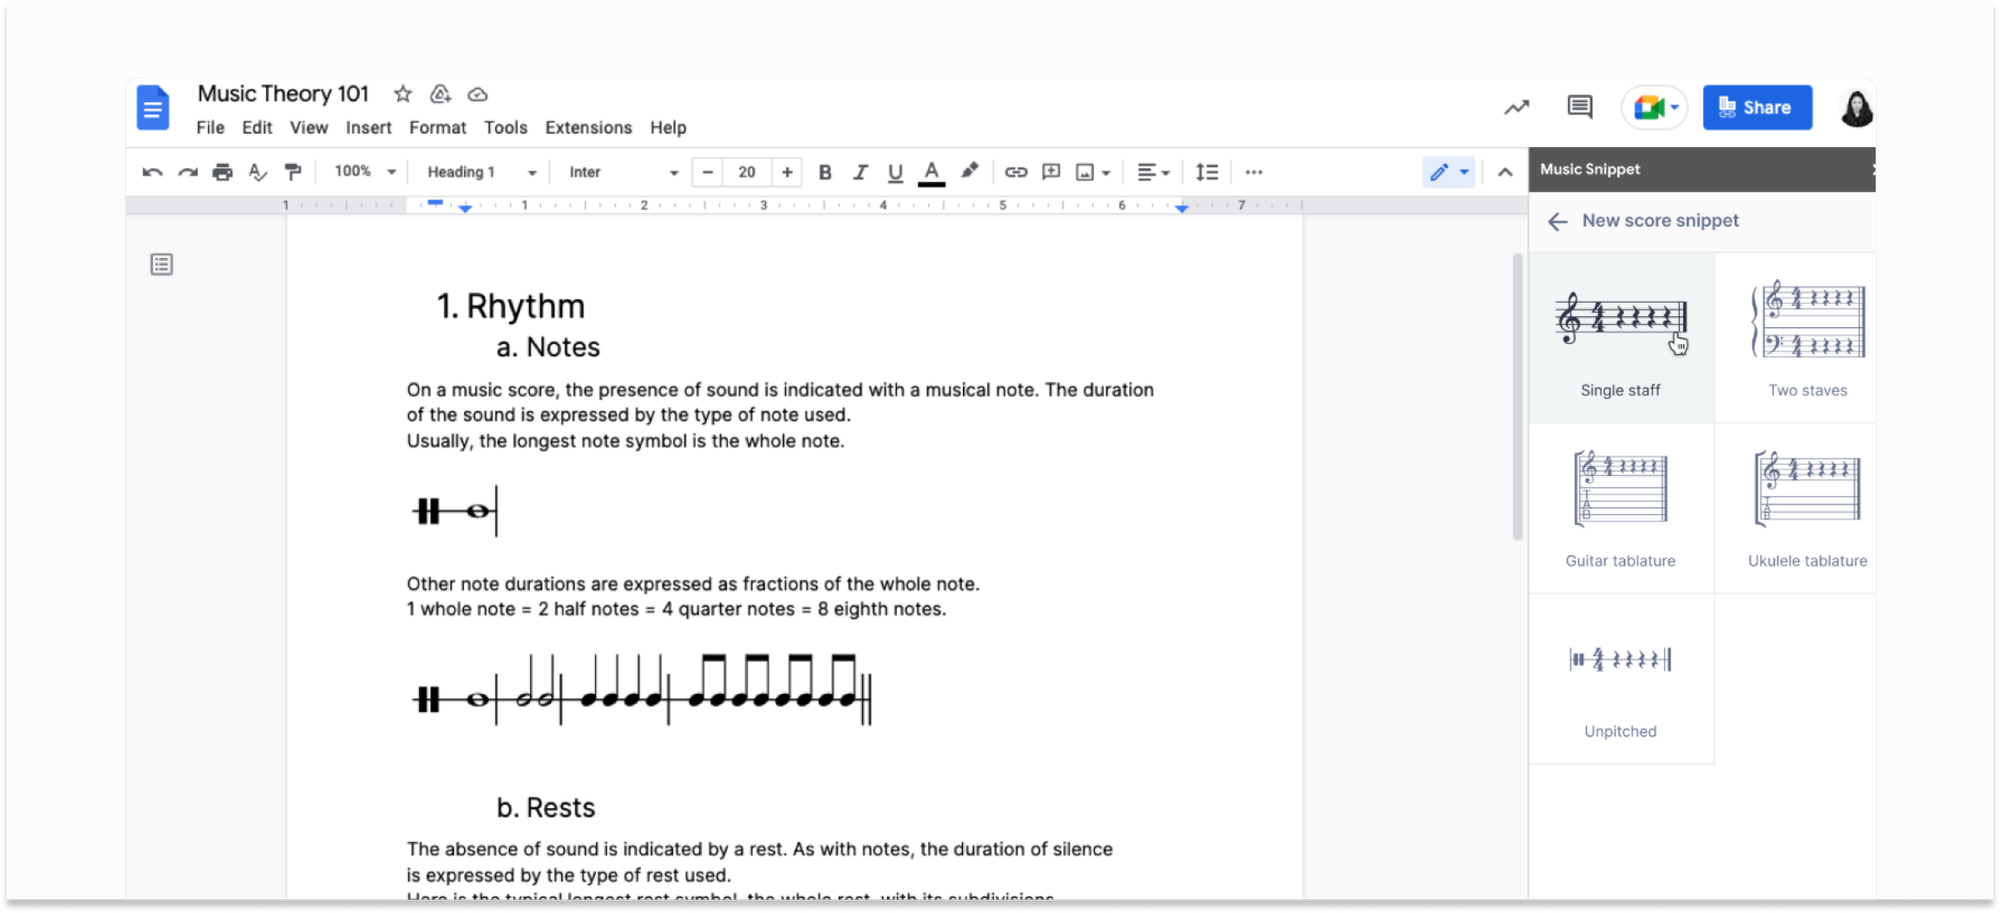Show the document outline icon

(161, 264)
